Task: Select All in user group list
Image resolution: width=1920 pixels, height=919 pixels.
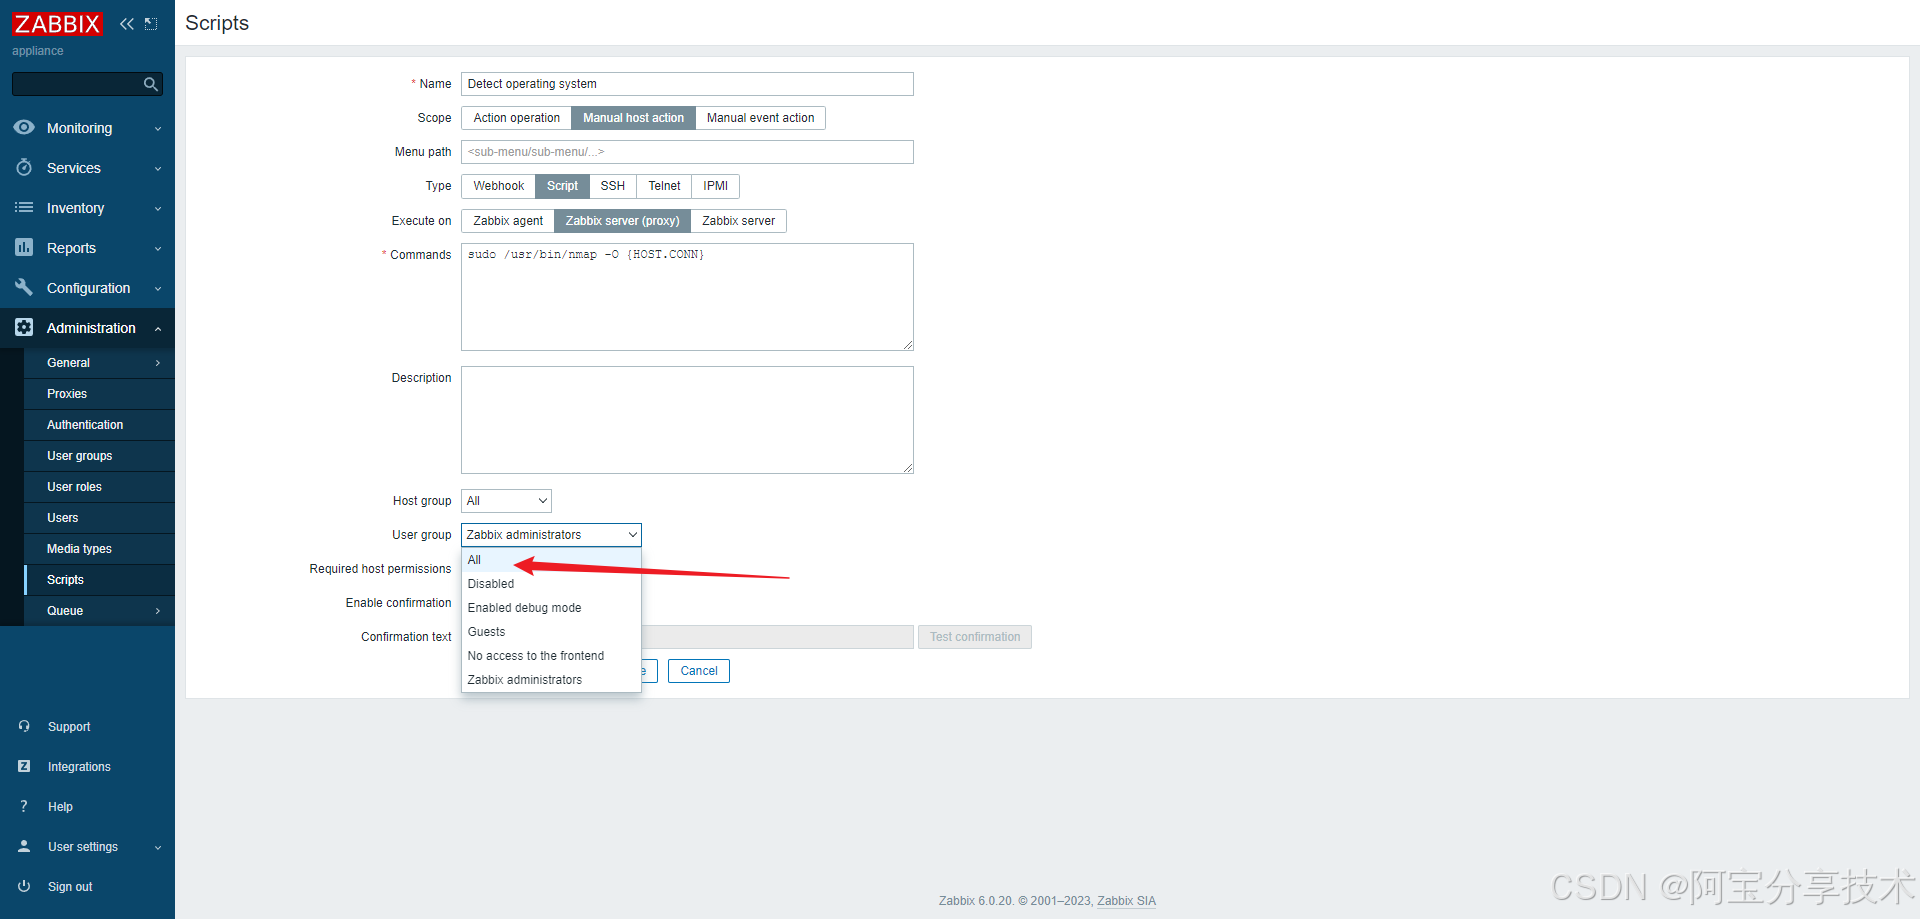Action: pyautogui.click(x=551, y=560)
